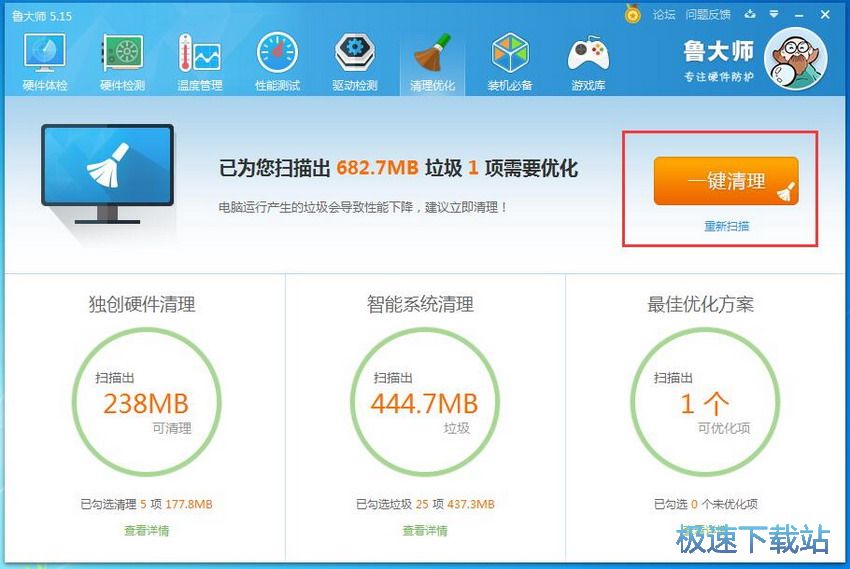Click the 已勾选垃圾 25 项 437.3MB text
850x569 pixels.
(425, 505)
